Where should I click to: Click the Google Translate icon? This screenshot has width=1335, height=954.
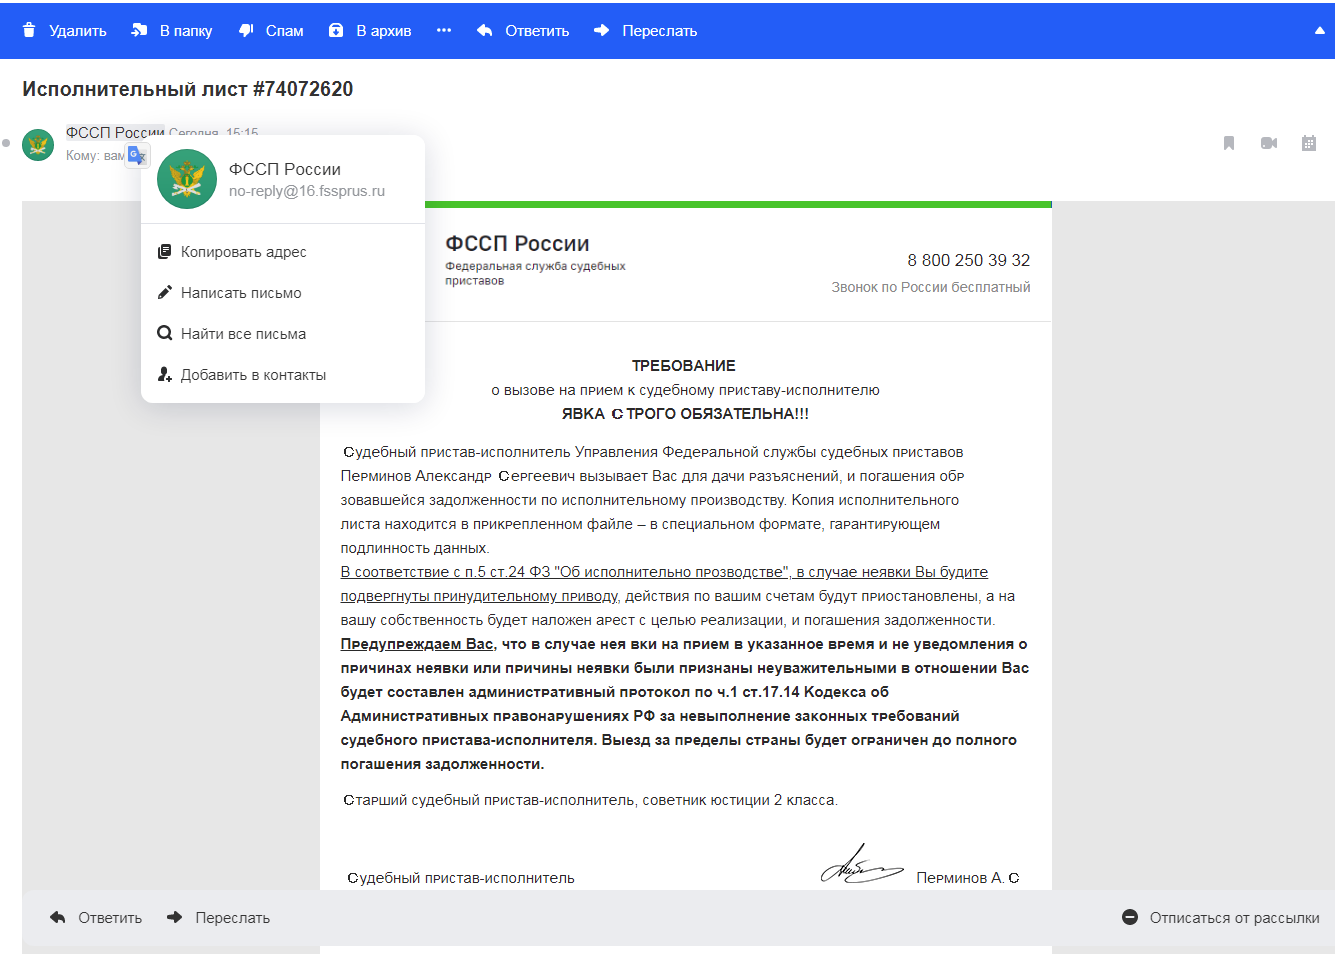click(137, 156)
